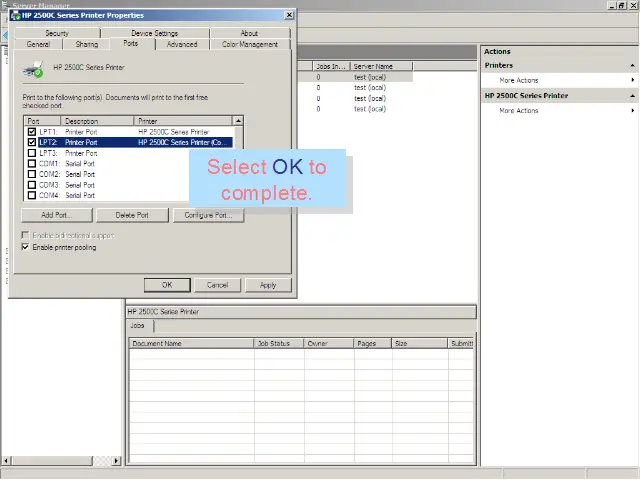Screen dimensions: 640x480
Task: Collapse the Printers section in Actions pane
Action: click(x=632, y=65)
